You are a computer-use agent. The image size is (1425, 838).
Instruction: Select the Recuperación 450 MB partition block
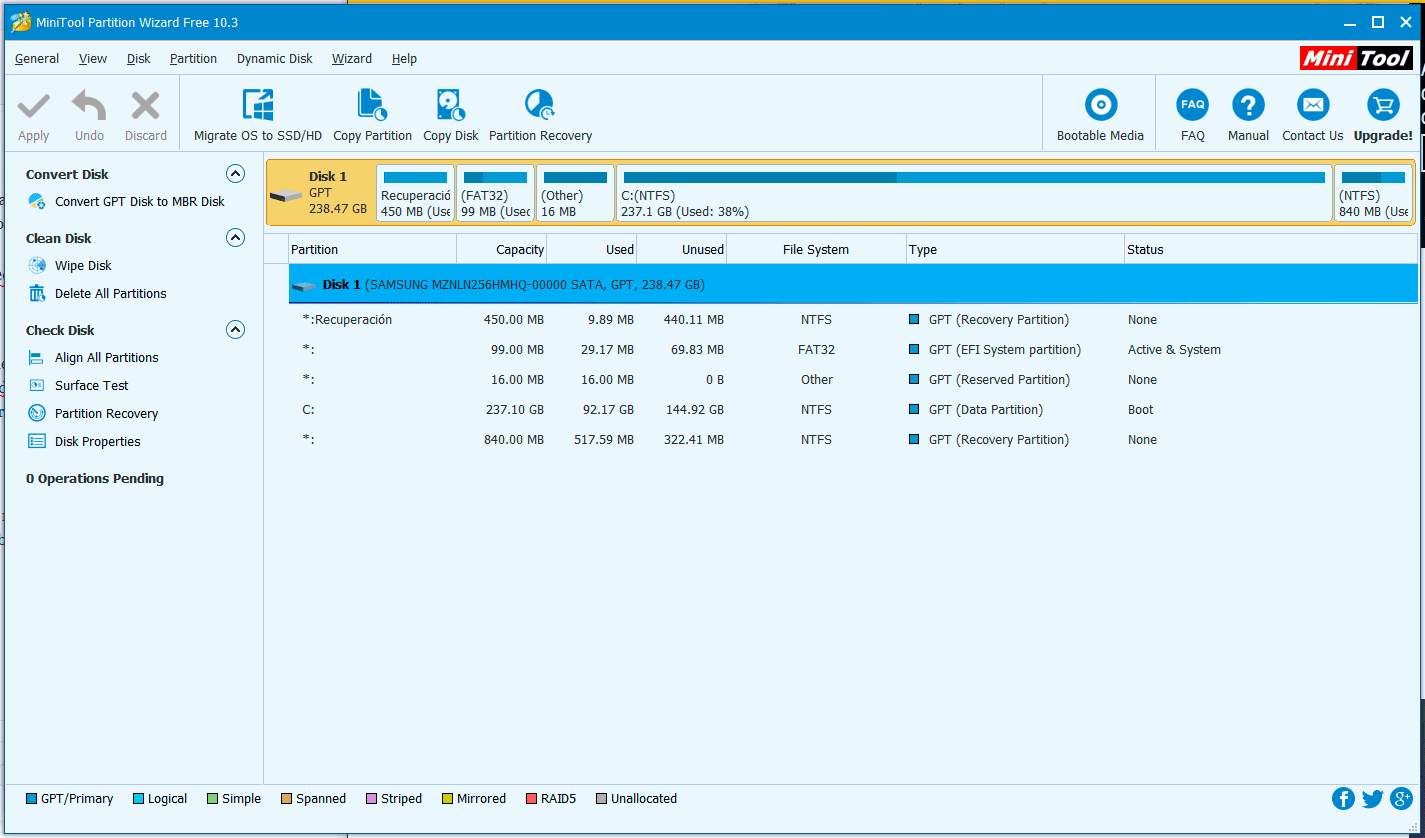coord(415,193)
